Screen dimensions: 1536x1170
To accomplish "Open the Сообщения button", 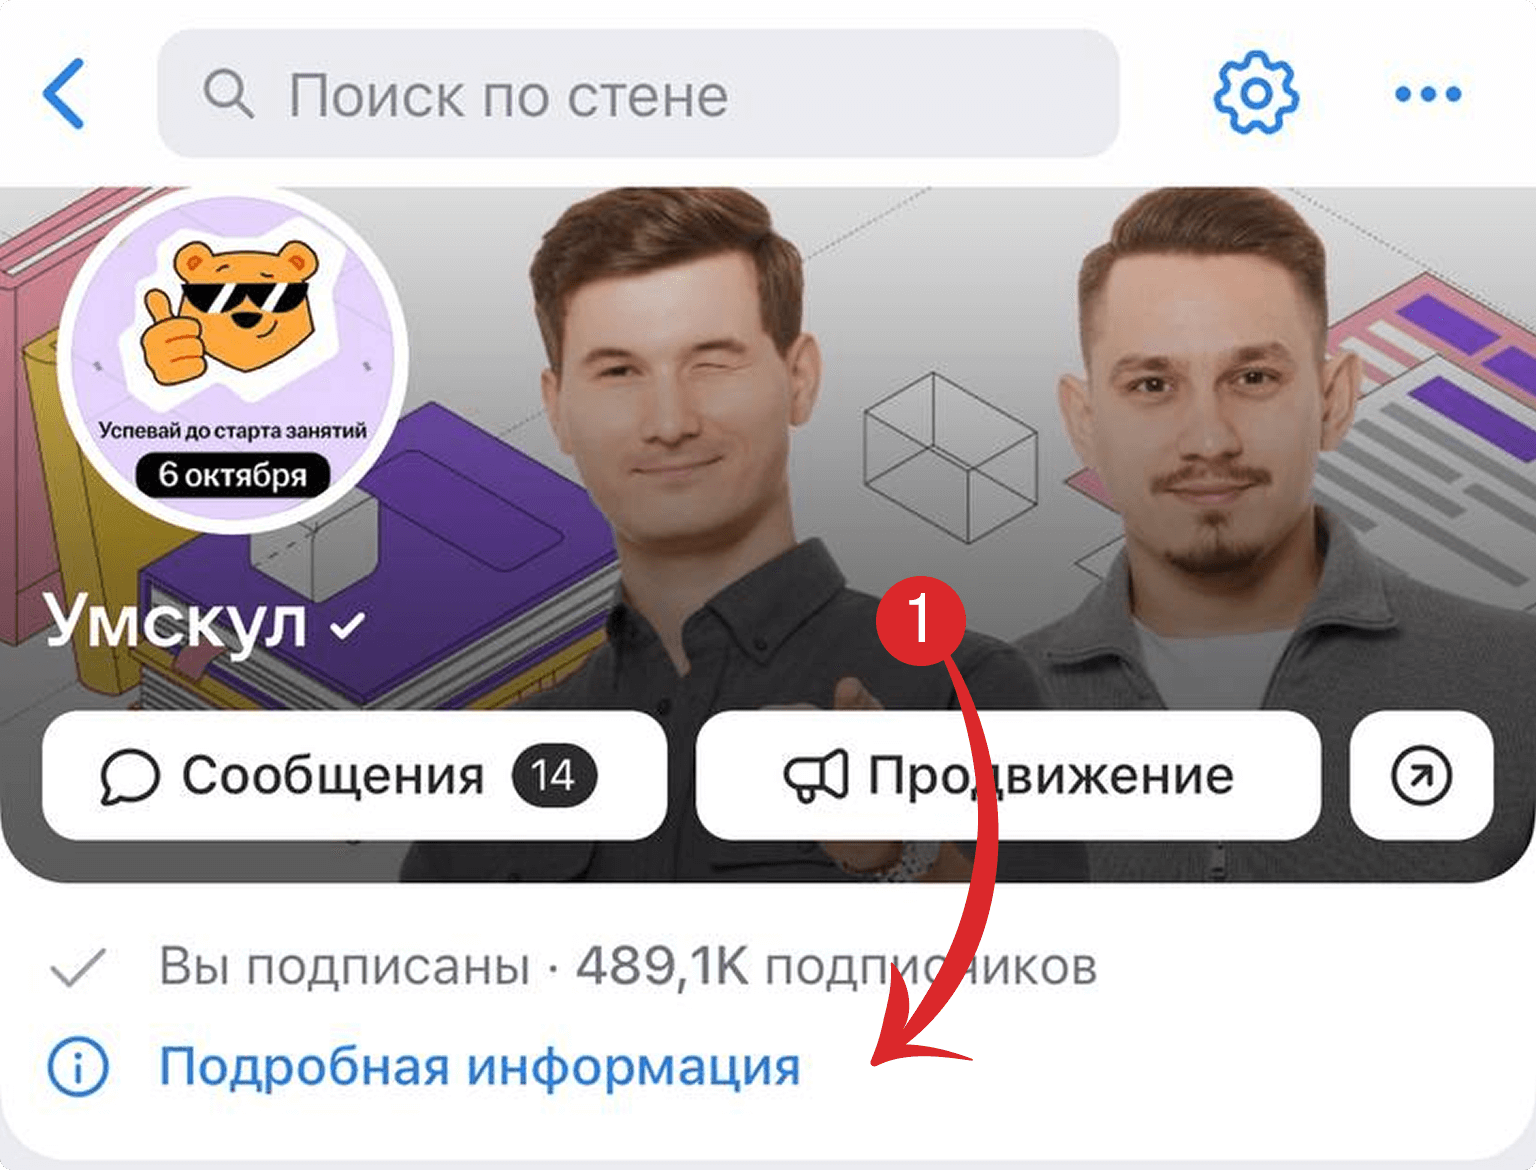I will tap(355, 776).
